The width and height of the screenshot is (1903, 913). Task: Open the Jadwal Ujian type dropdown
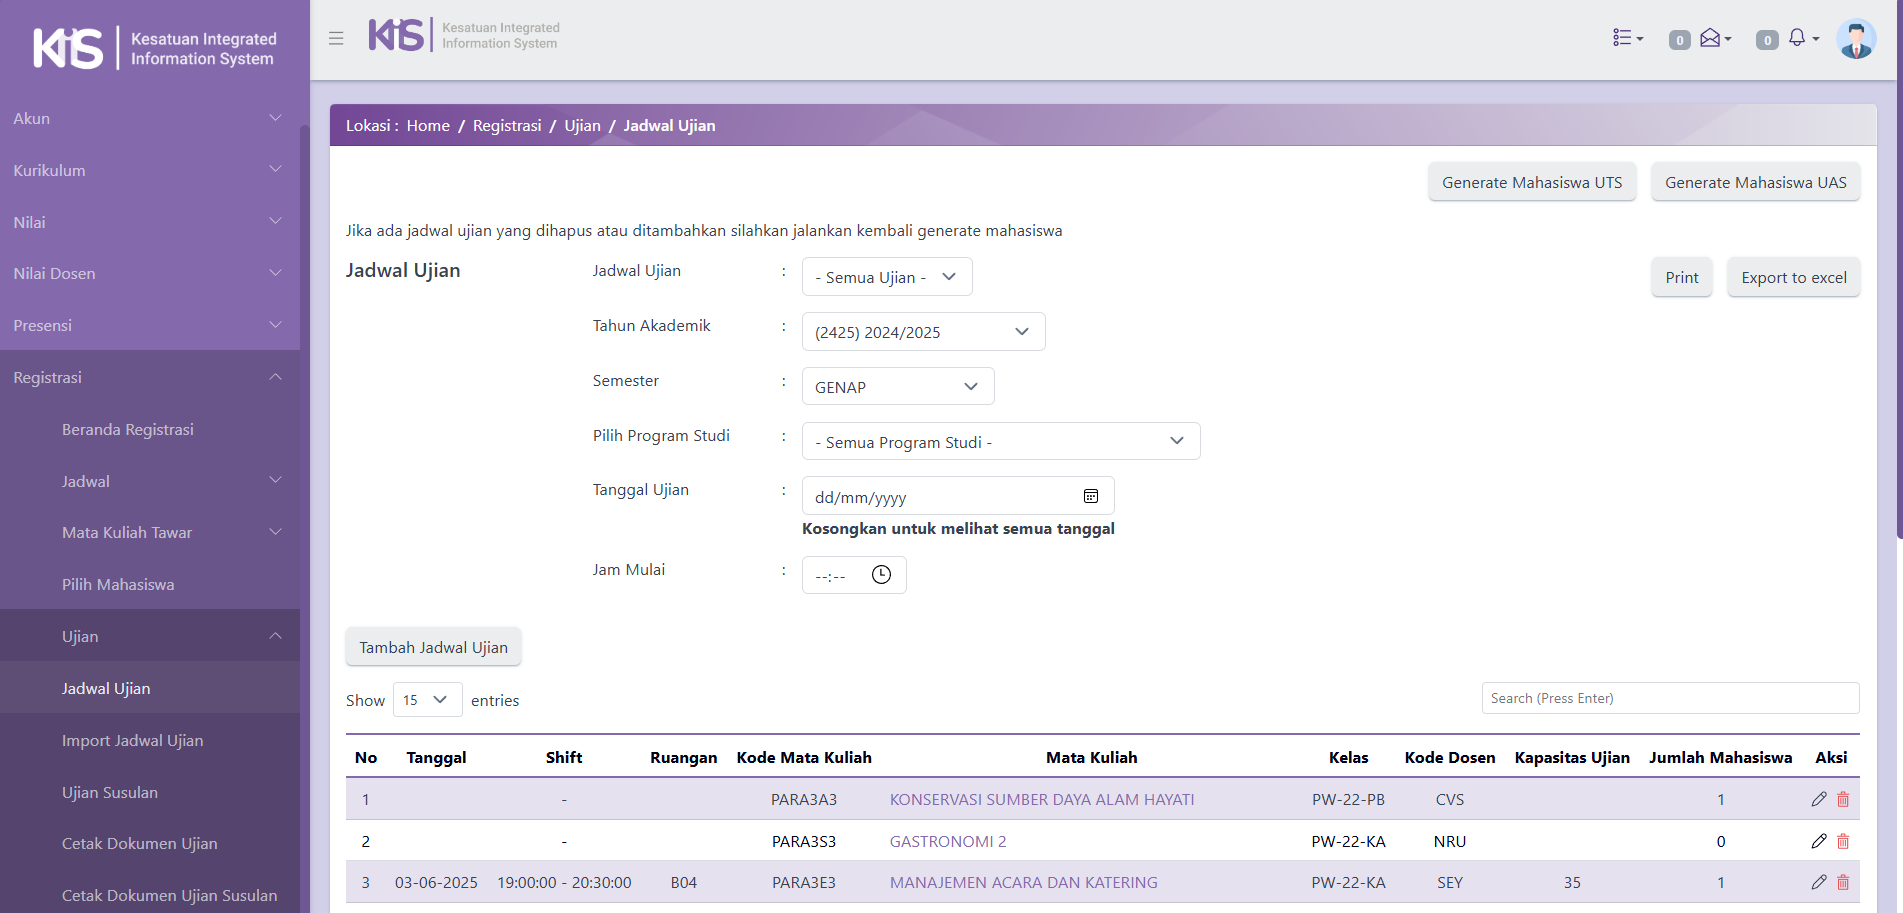[886, 277]
